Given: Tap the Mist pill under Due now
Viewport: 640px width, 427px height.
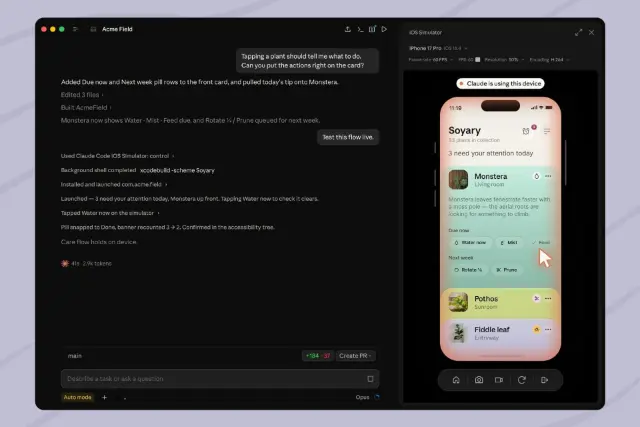Looking at the screenshot, I should [509, 242].
